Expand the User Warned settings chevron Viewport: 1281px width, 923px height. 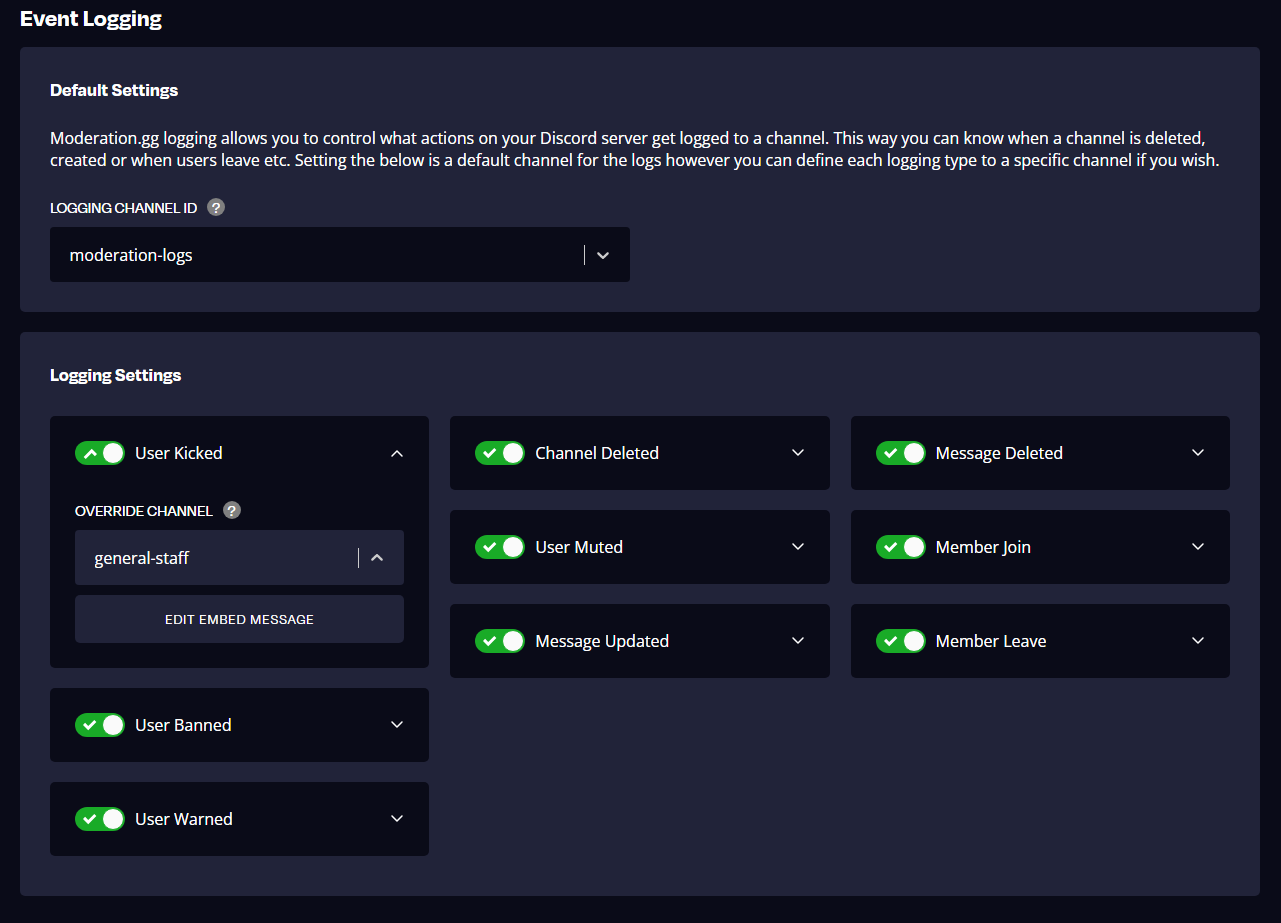tap(397, 819)
